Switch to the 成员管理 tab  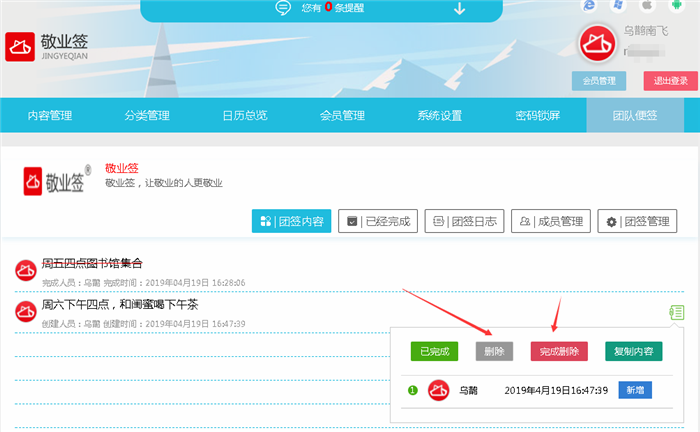551,221
